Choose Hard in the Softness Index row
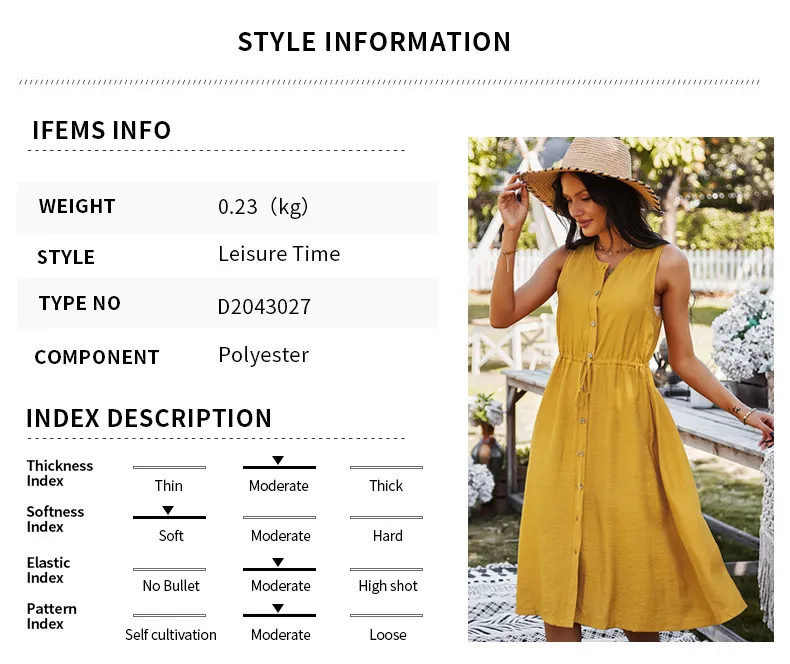The height and width of the screenshot is (664, 790). [387, 536]
